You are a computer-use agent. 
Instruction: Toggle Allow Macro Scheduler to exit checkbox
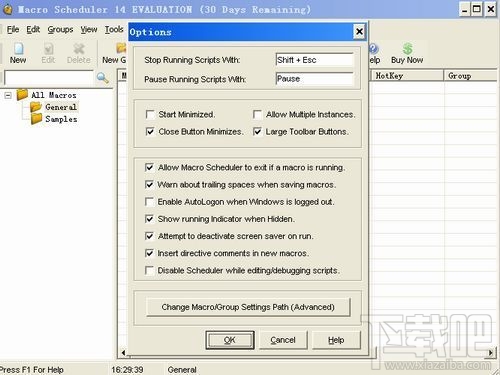(x=149, y=167)
